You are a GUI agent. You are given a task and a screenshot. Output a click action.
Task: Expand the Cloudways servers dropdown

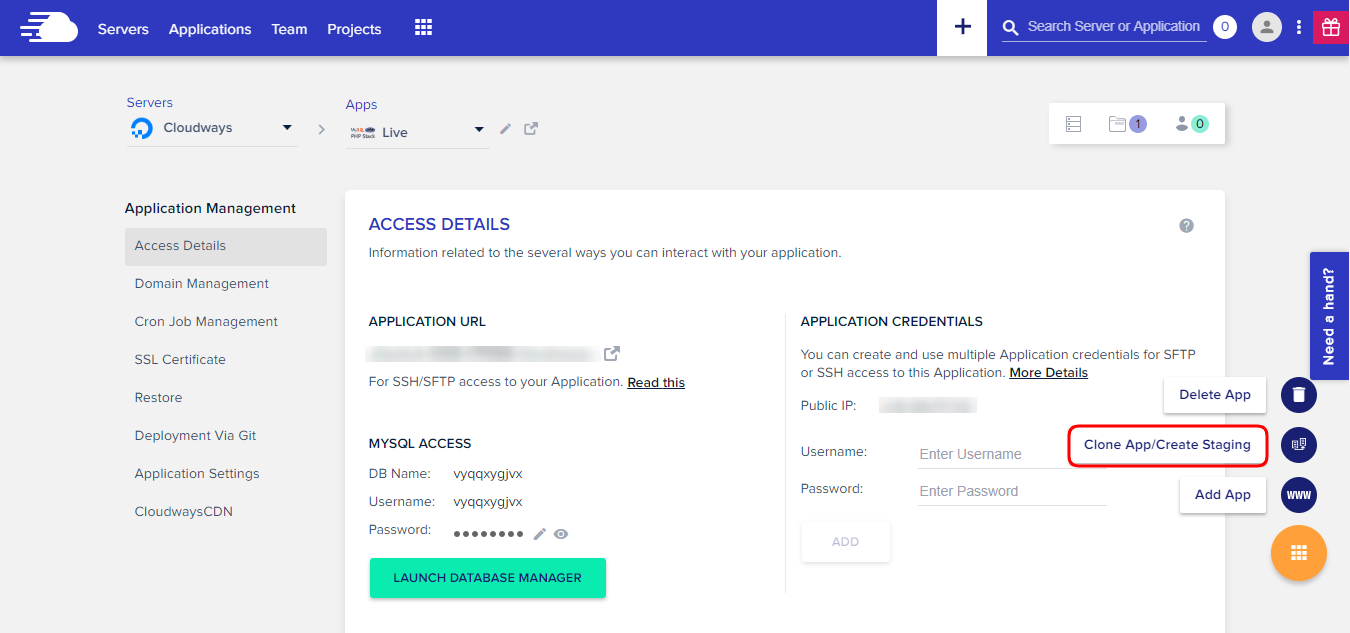tap(286, 128)
